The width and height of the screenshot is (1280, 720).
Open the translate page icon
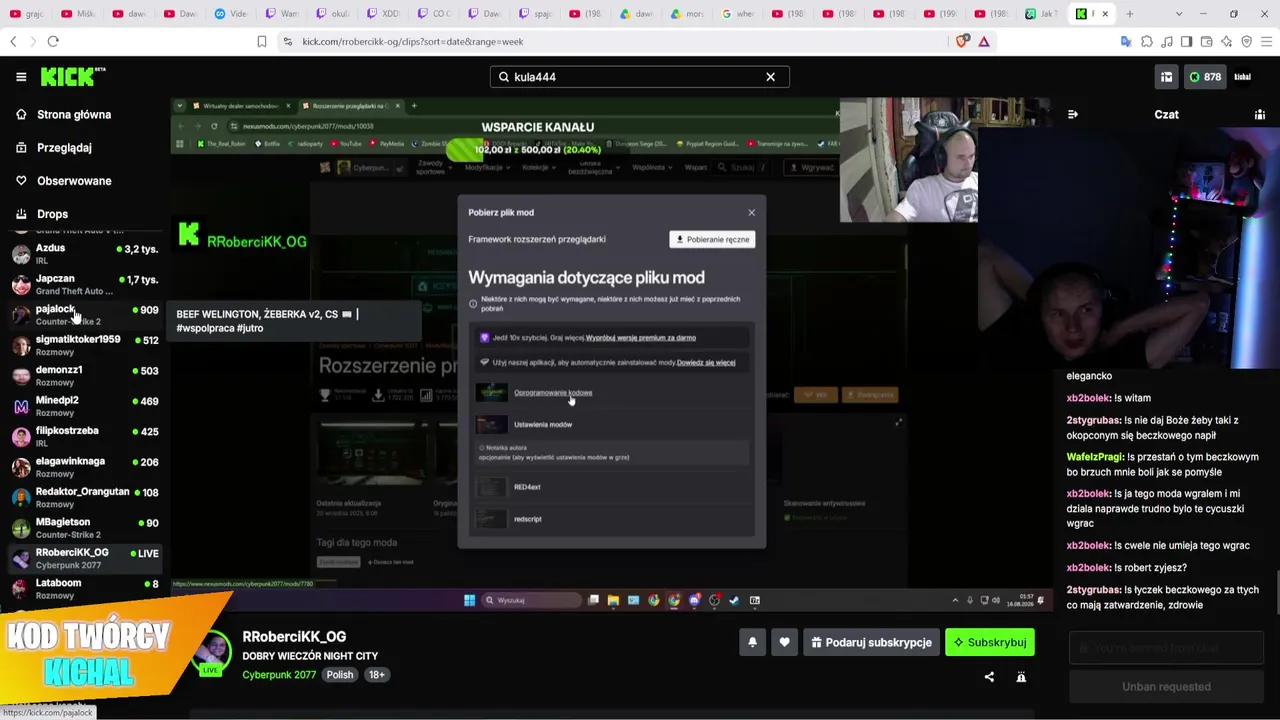pyautogui.click(x=1126, y=42)
